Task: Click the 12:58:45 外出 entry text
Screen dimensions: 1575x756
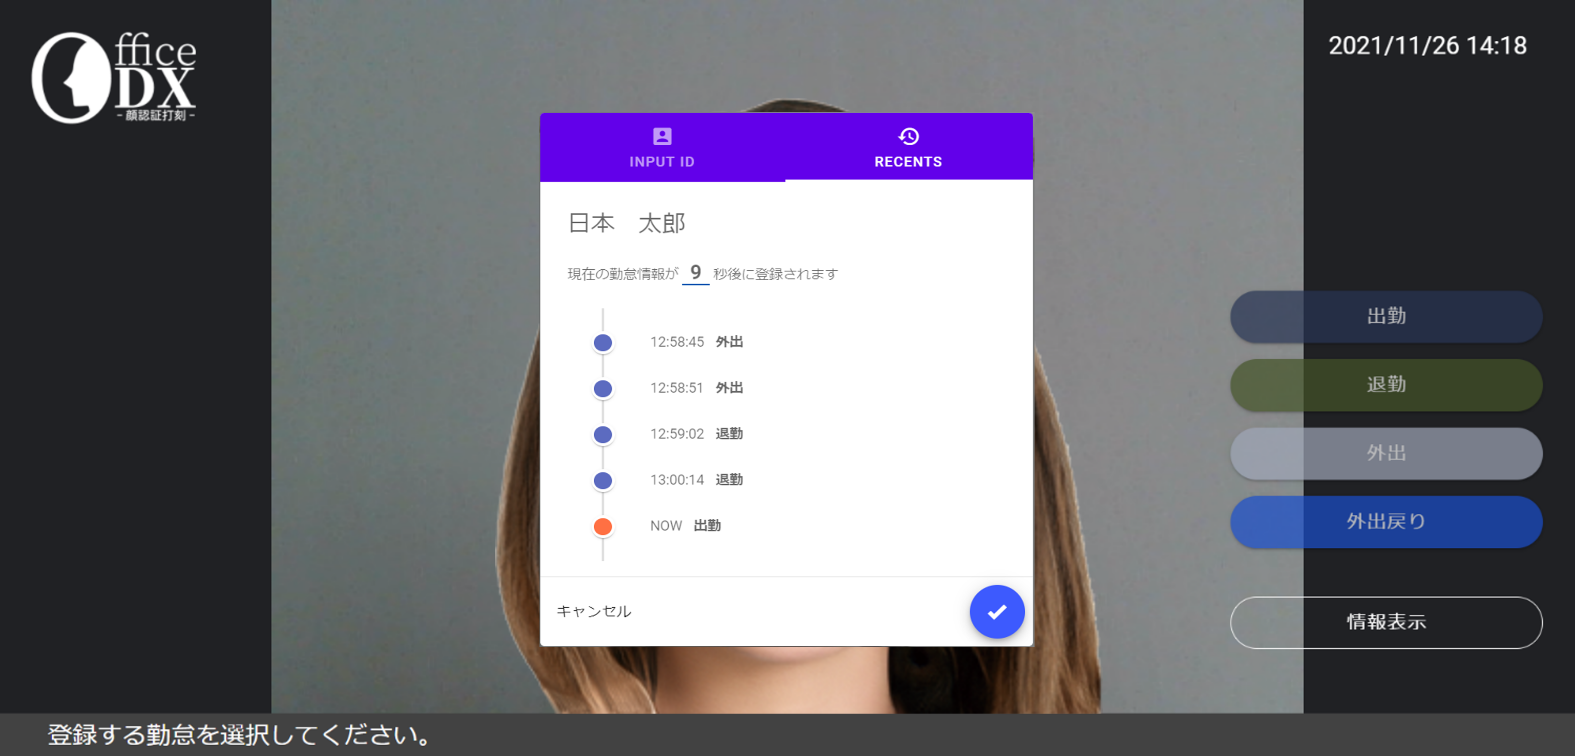Action: click(x=697, y=342)
